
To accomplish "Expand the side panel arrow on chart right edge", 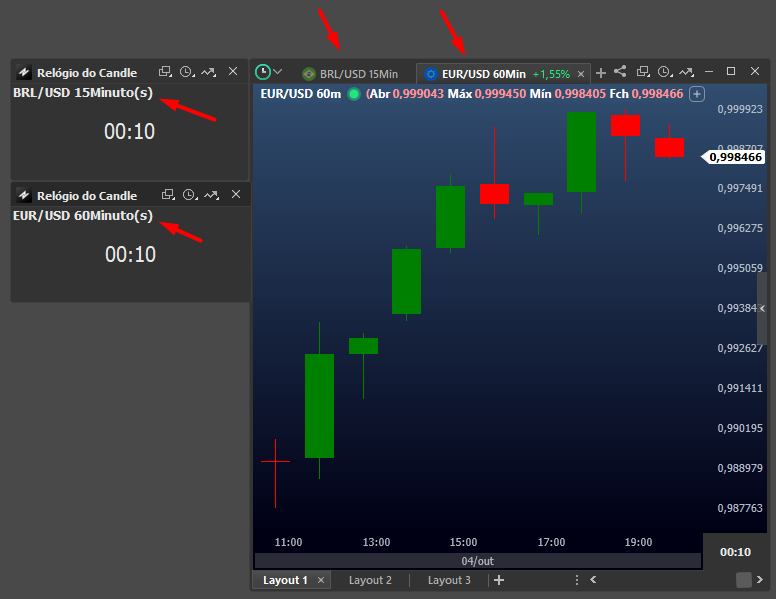I will pos(762,309).
